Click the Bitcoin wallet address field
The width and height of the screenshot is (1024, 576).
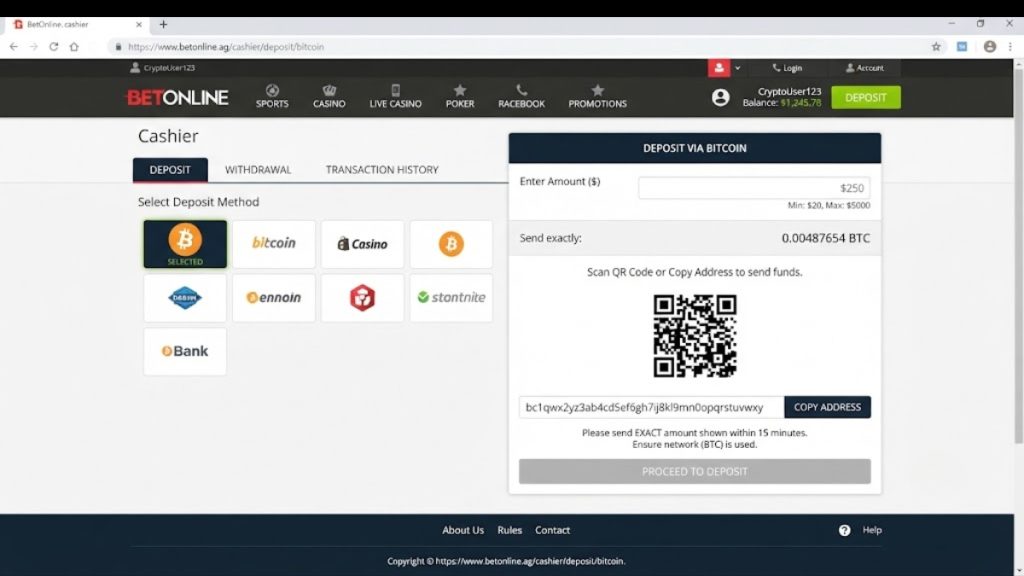[x=651, y=407]
